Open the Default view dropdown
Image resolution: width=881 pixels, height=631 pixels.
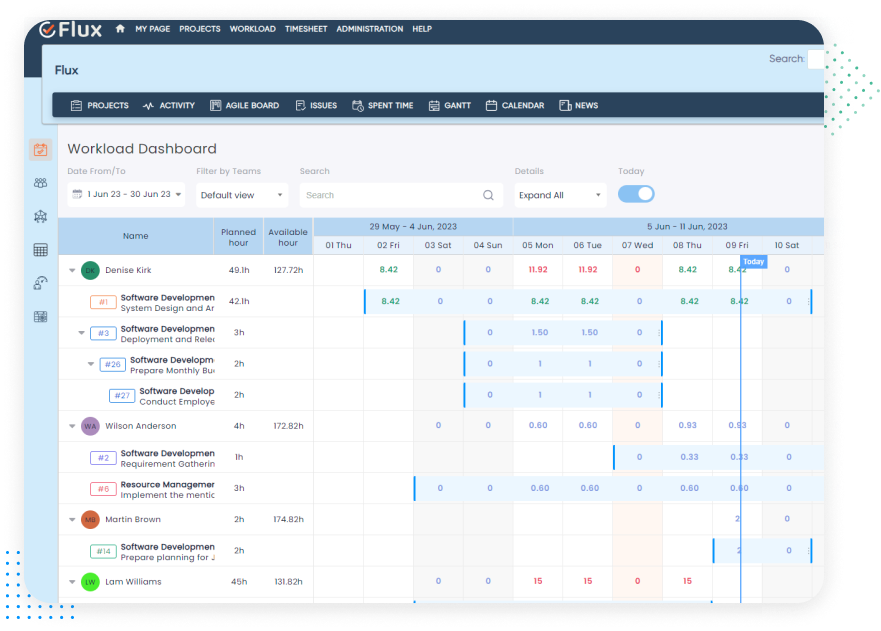pyautogui.click(x=240, y=194)
